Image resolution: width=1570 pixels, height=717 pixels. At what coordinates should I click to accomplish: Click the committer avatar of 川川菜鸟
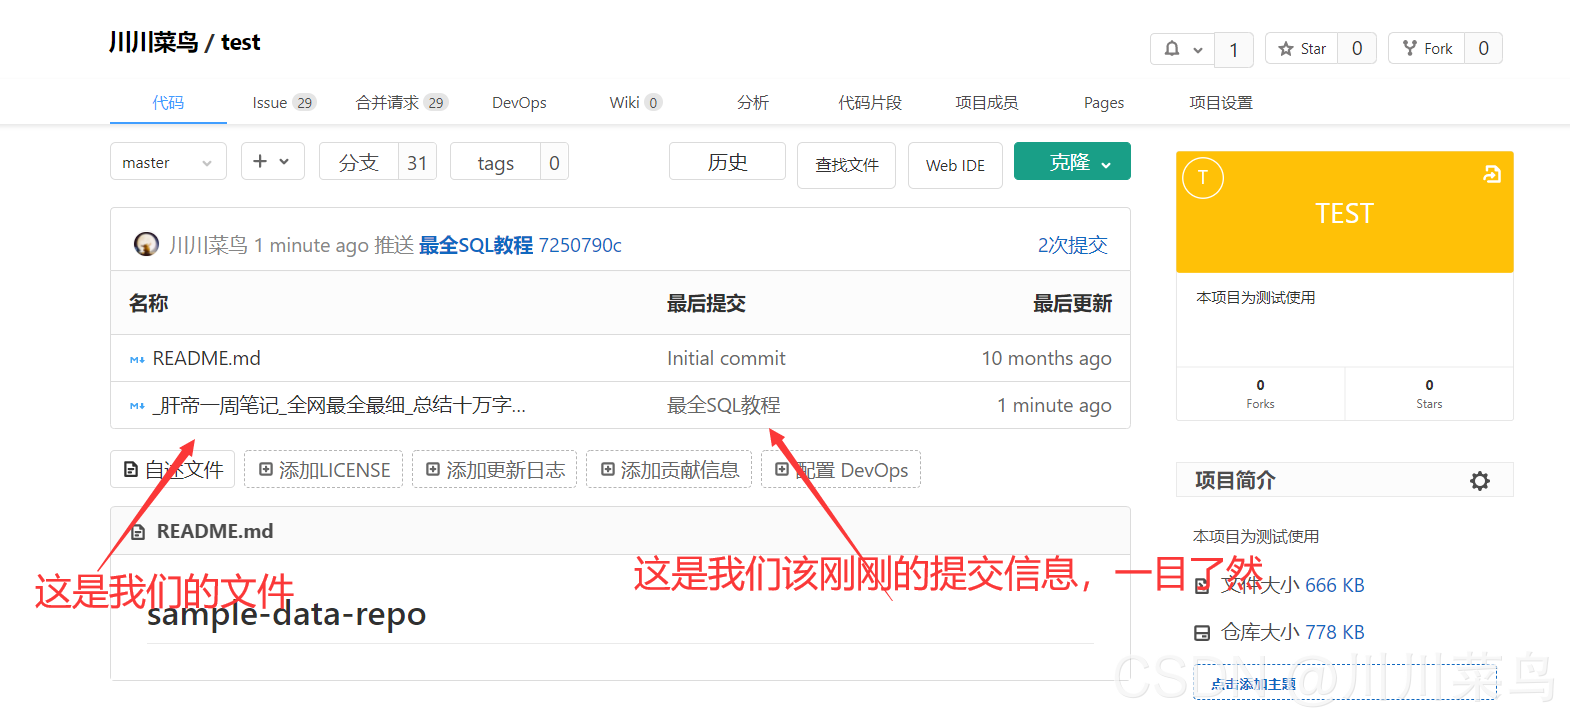tap(146, 245)
